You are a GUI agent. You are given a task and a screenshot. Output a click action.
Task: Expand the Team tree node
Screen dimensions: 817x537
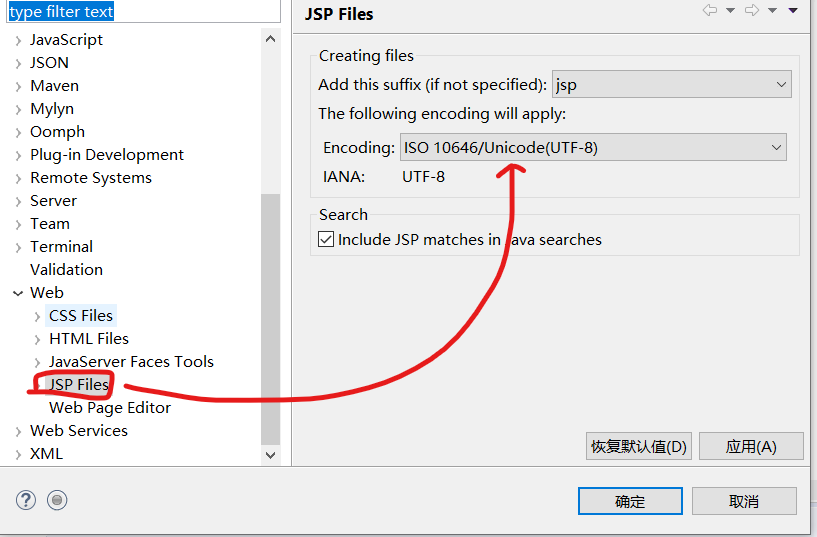tap(18, 224)
